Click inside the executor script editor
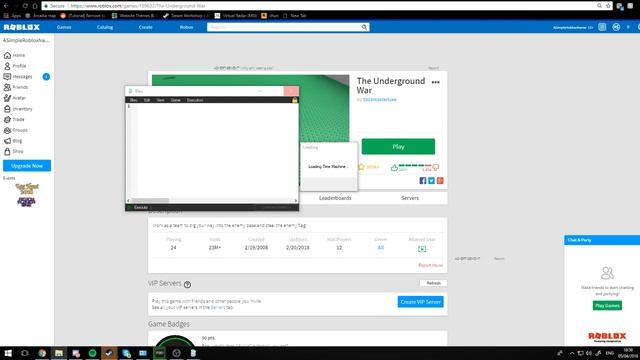Screen dimensions: 640x360 coord(217,150)
